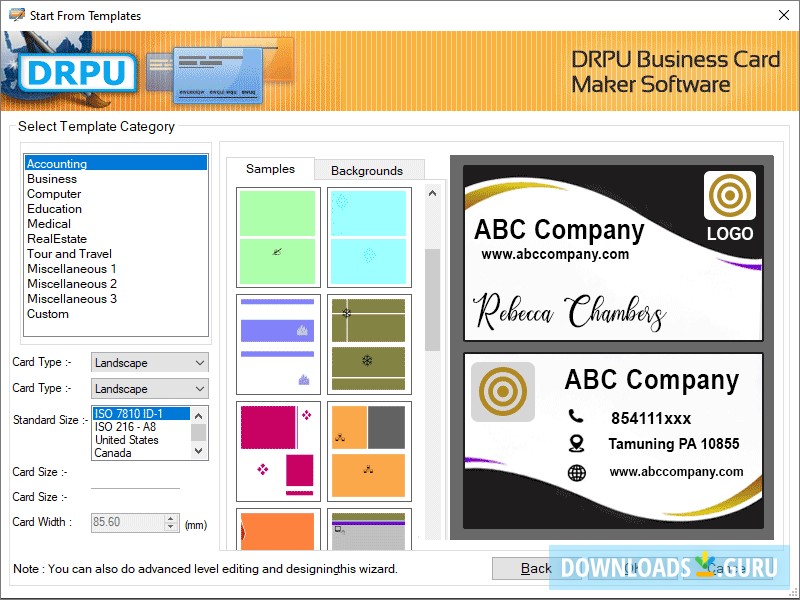Select ISO 7810 ID-1 standard size
The height and width of the screenshot is (600, 800).
(x=141, y=413)
